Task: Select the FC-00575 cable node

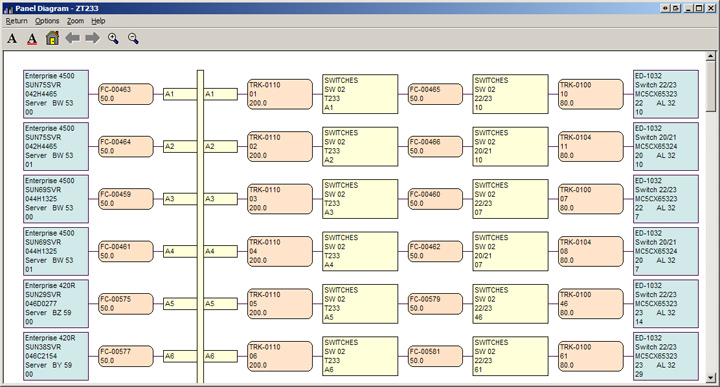Action: (x=126, y=303)
